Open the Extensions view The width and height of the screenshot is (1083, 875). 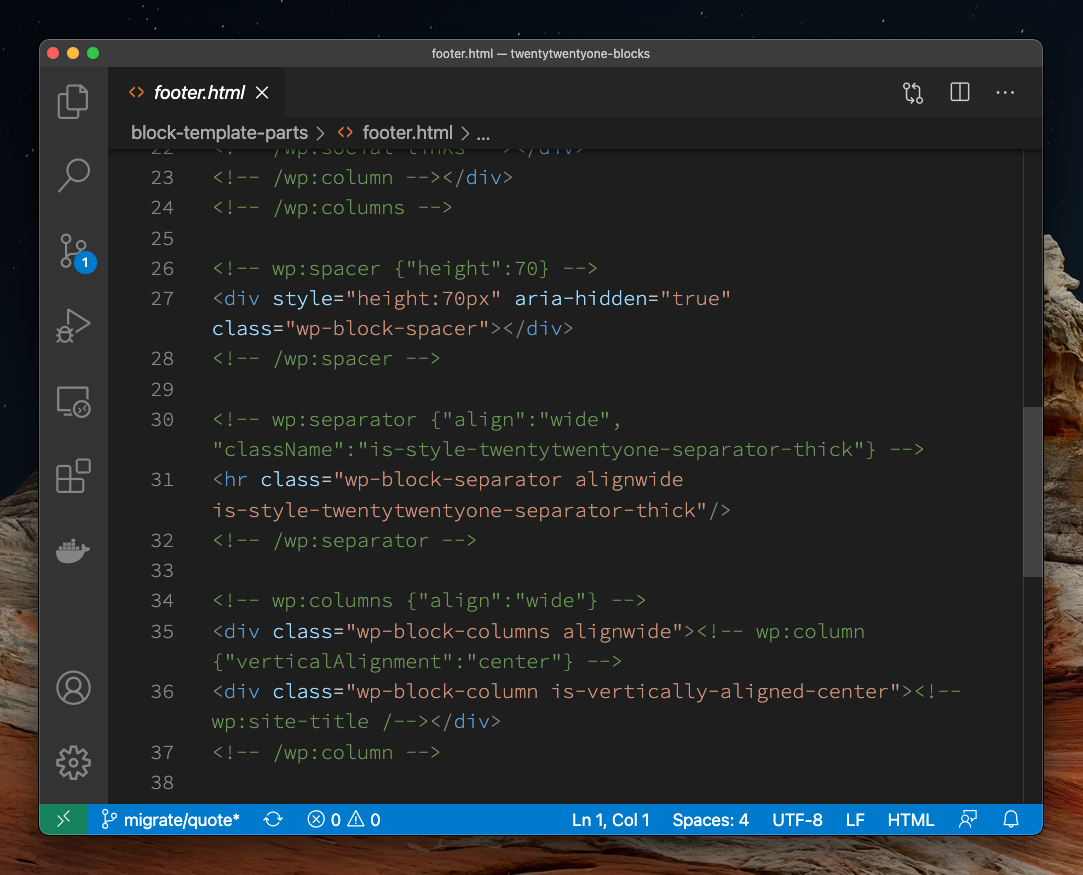tap(73, 476)
